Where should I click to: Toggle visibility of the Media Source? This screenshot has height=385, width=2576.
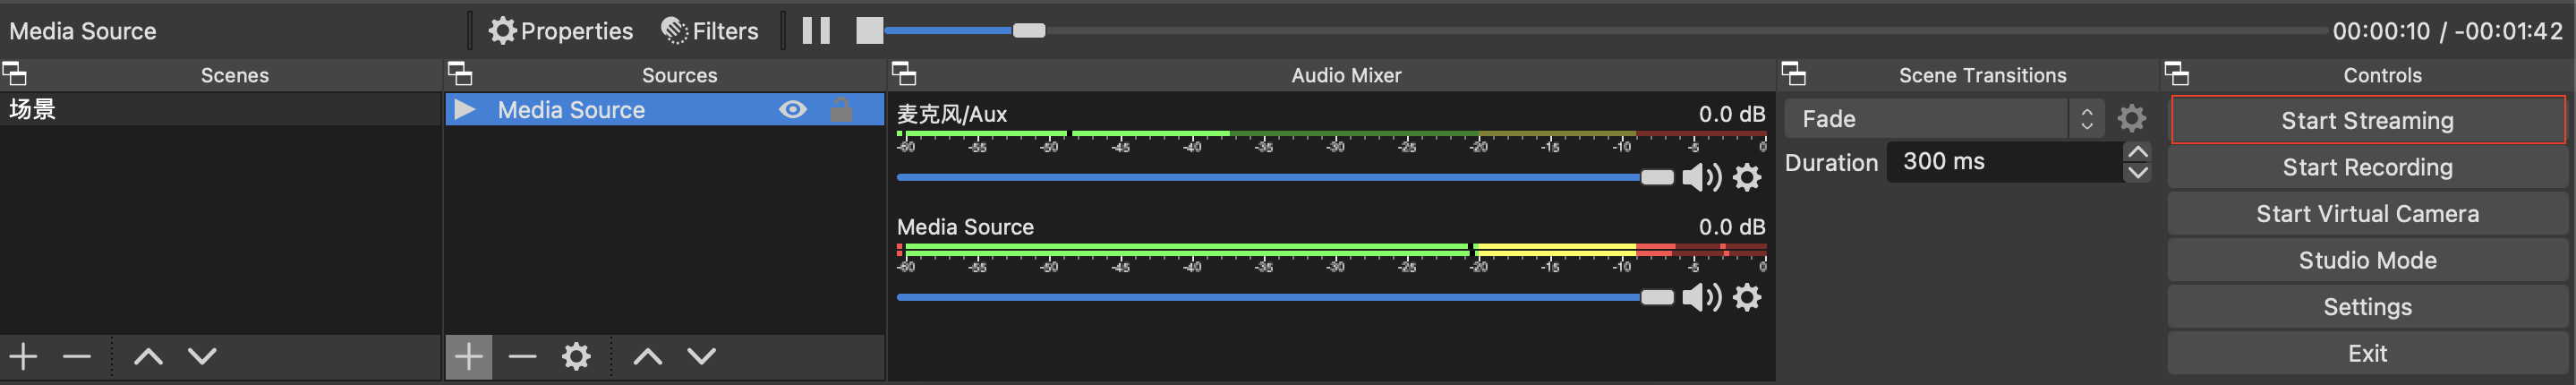tap(792, 110)
